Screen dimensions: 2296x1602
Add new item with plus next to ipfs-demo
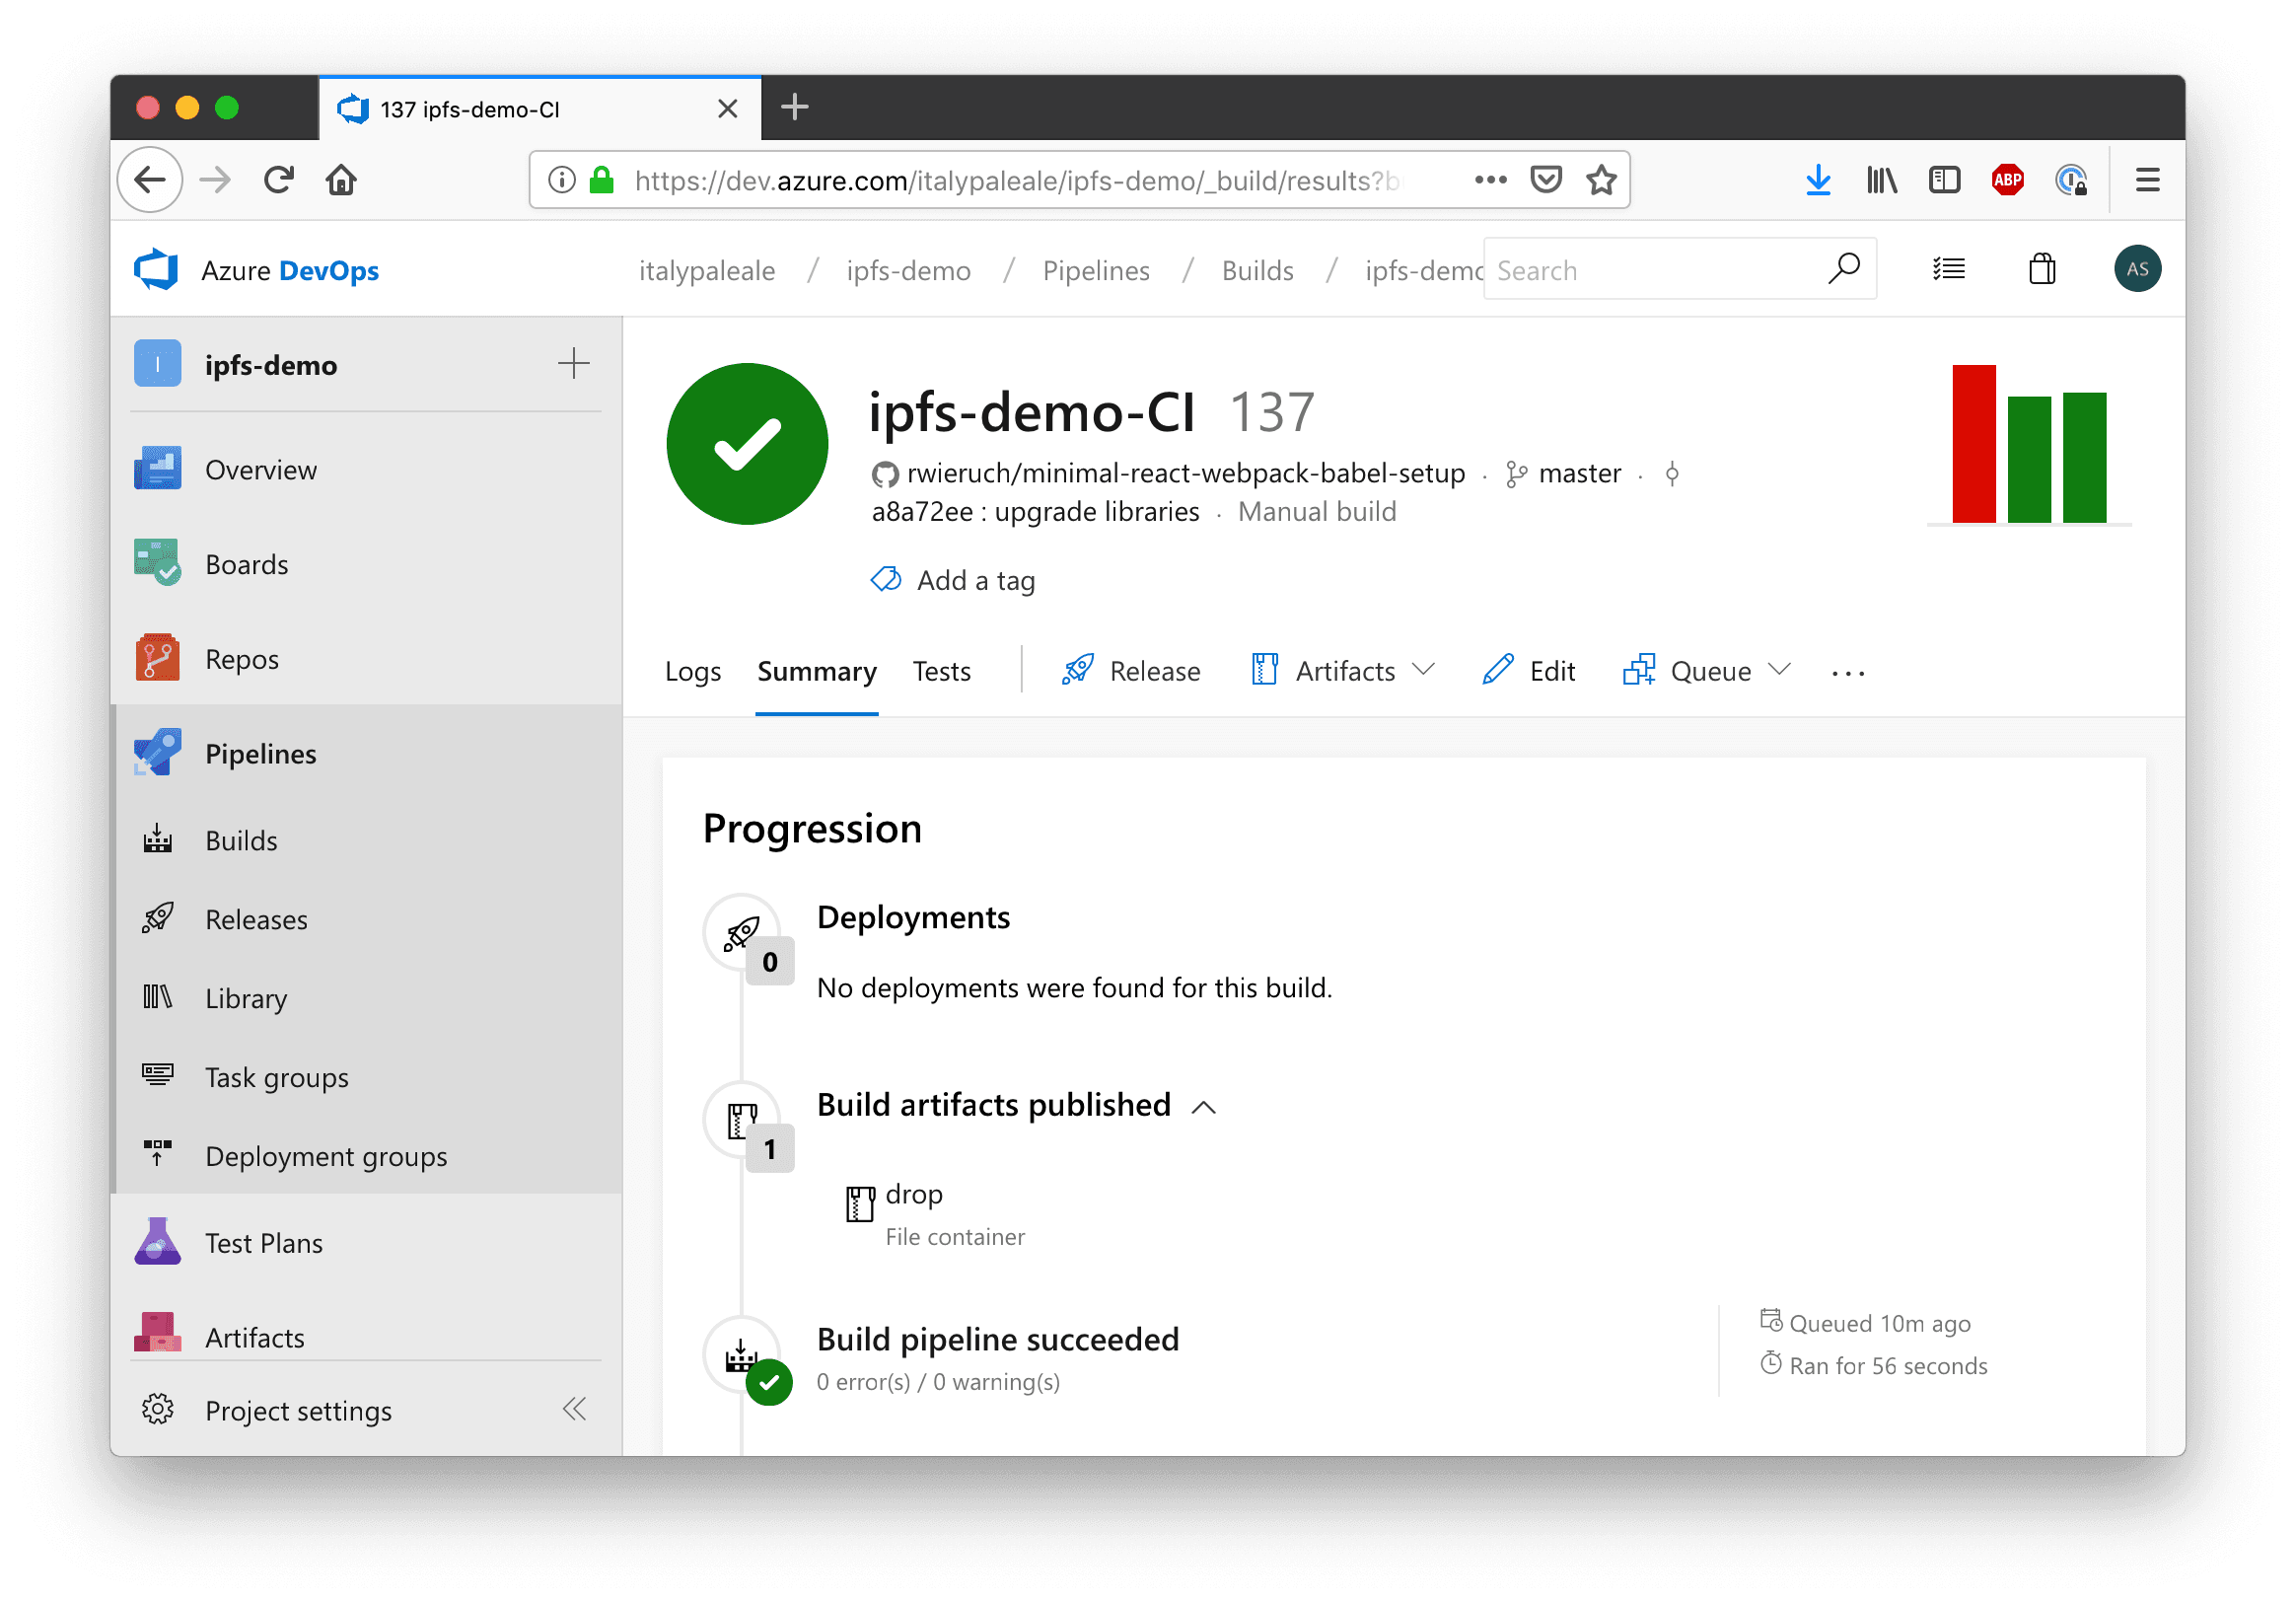[x=573, y=363]
